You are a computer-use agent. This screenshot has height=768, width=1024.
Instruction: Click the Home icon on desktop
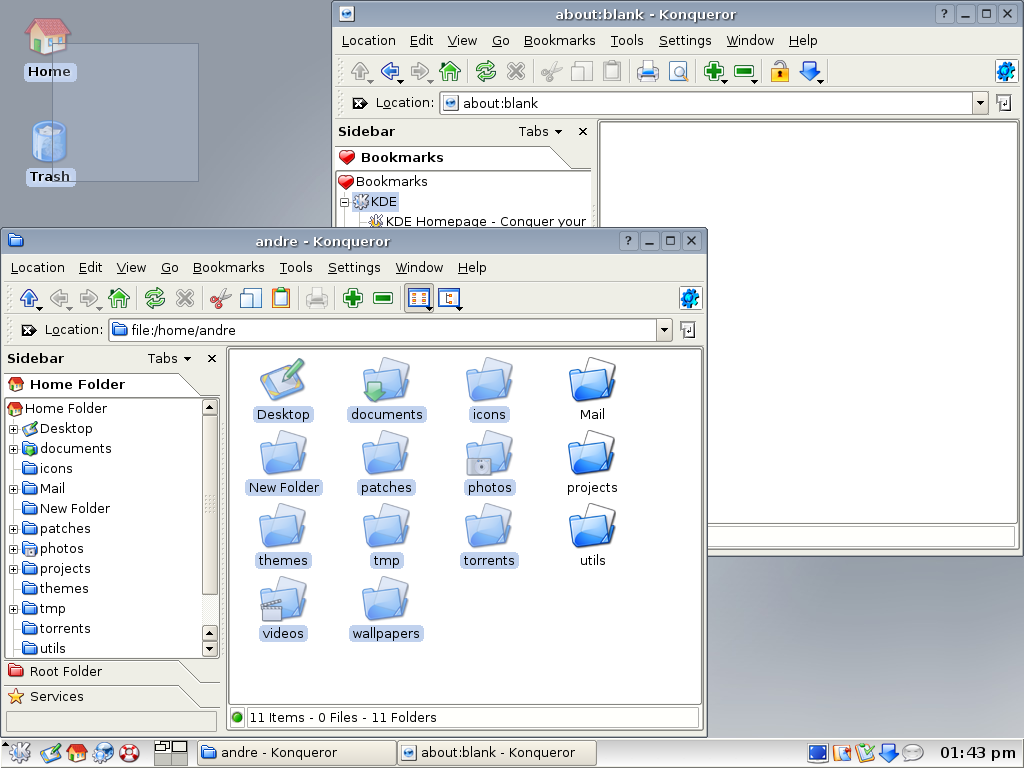coord(49,49)
